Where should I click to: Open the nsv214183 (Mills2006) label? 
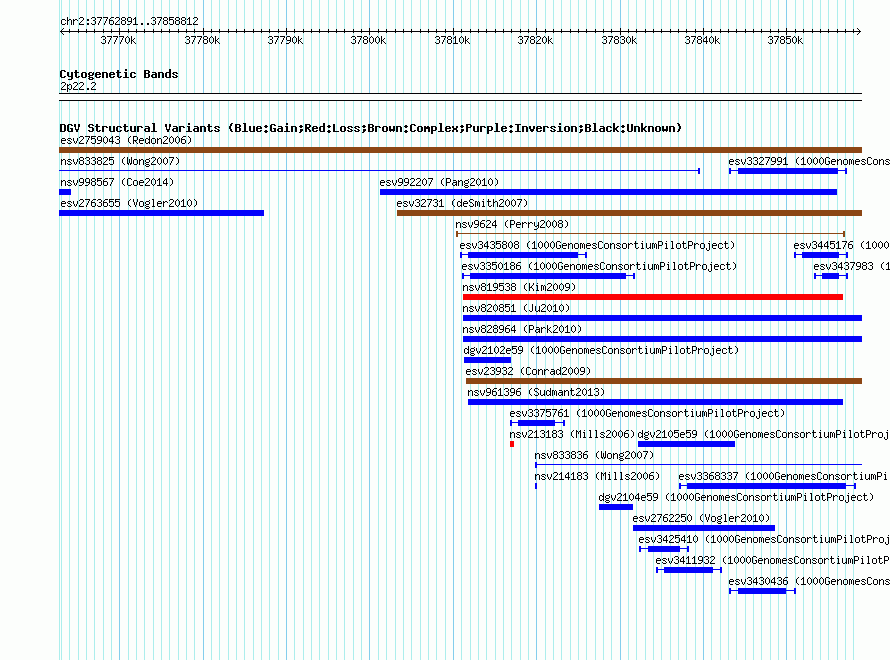[597, 476]
